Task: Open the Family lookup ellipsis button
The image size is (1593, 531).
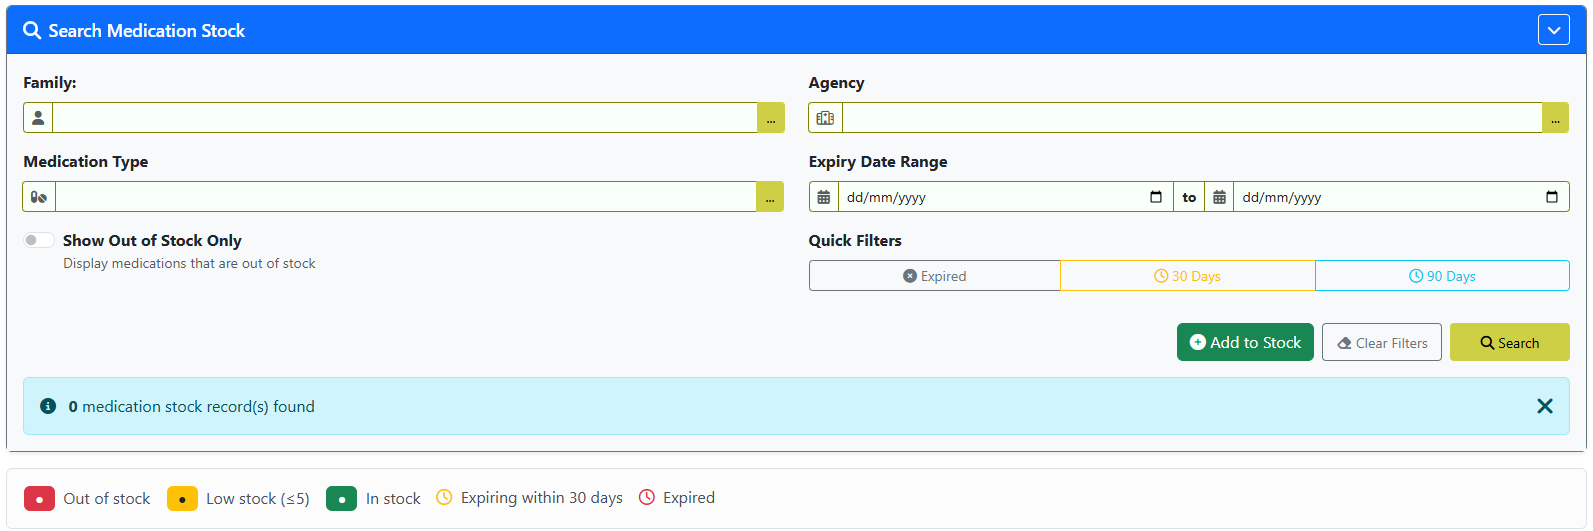Action: coord(771,118)
